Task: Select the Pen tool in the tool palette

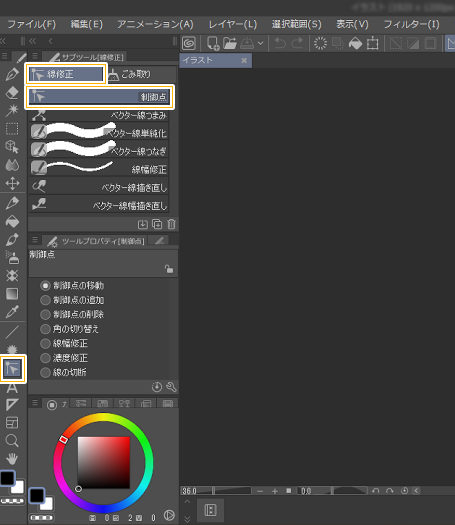Action: [x=12, y=74]
